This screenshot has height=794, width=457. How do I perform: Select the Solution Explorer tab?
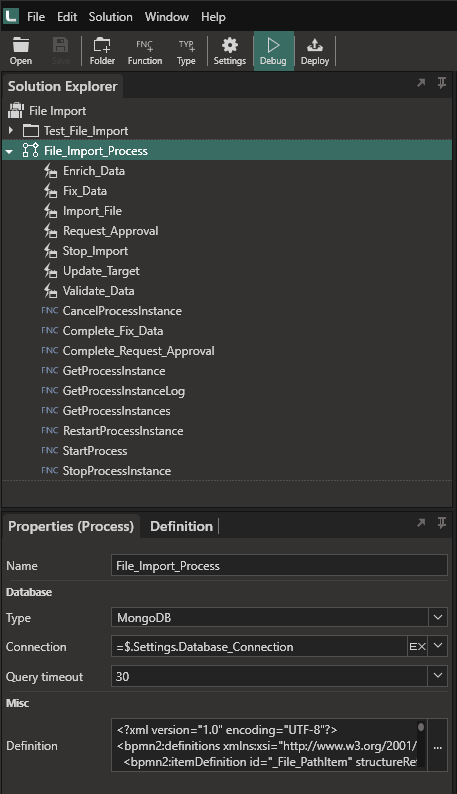tap(63, 87)
